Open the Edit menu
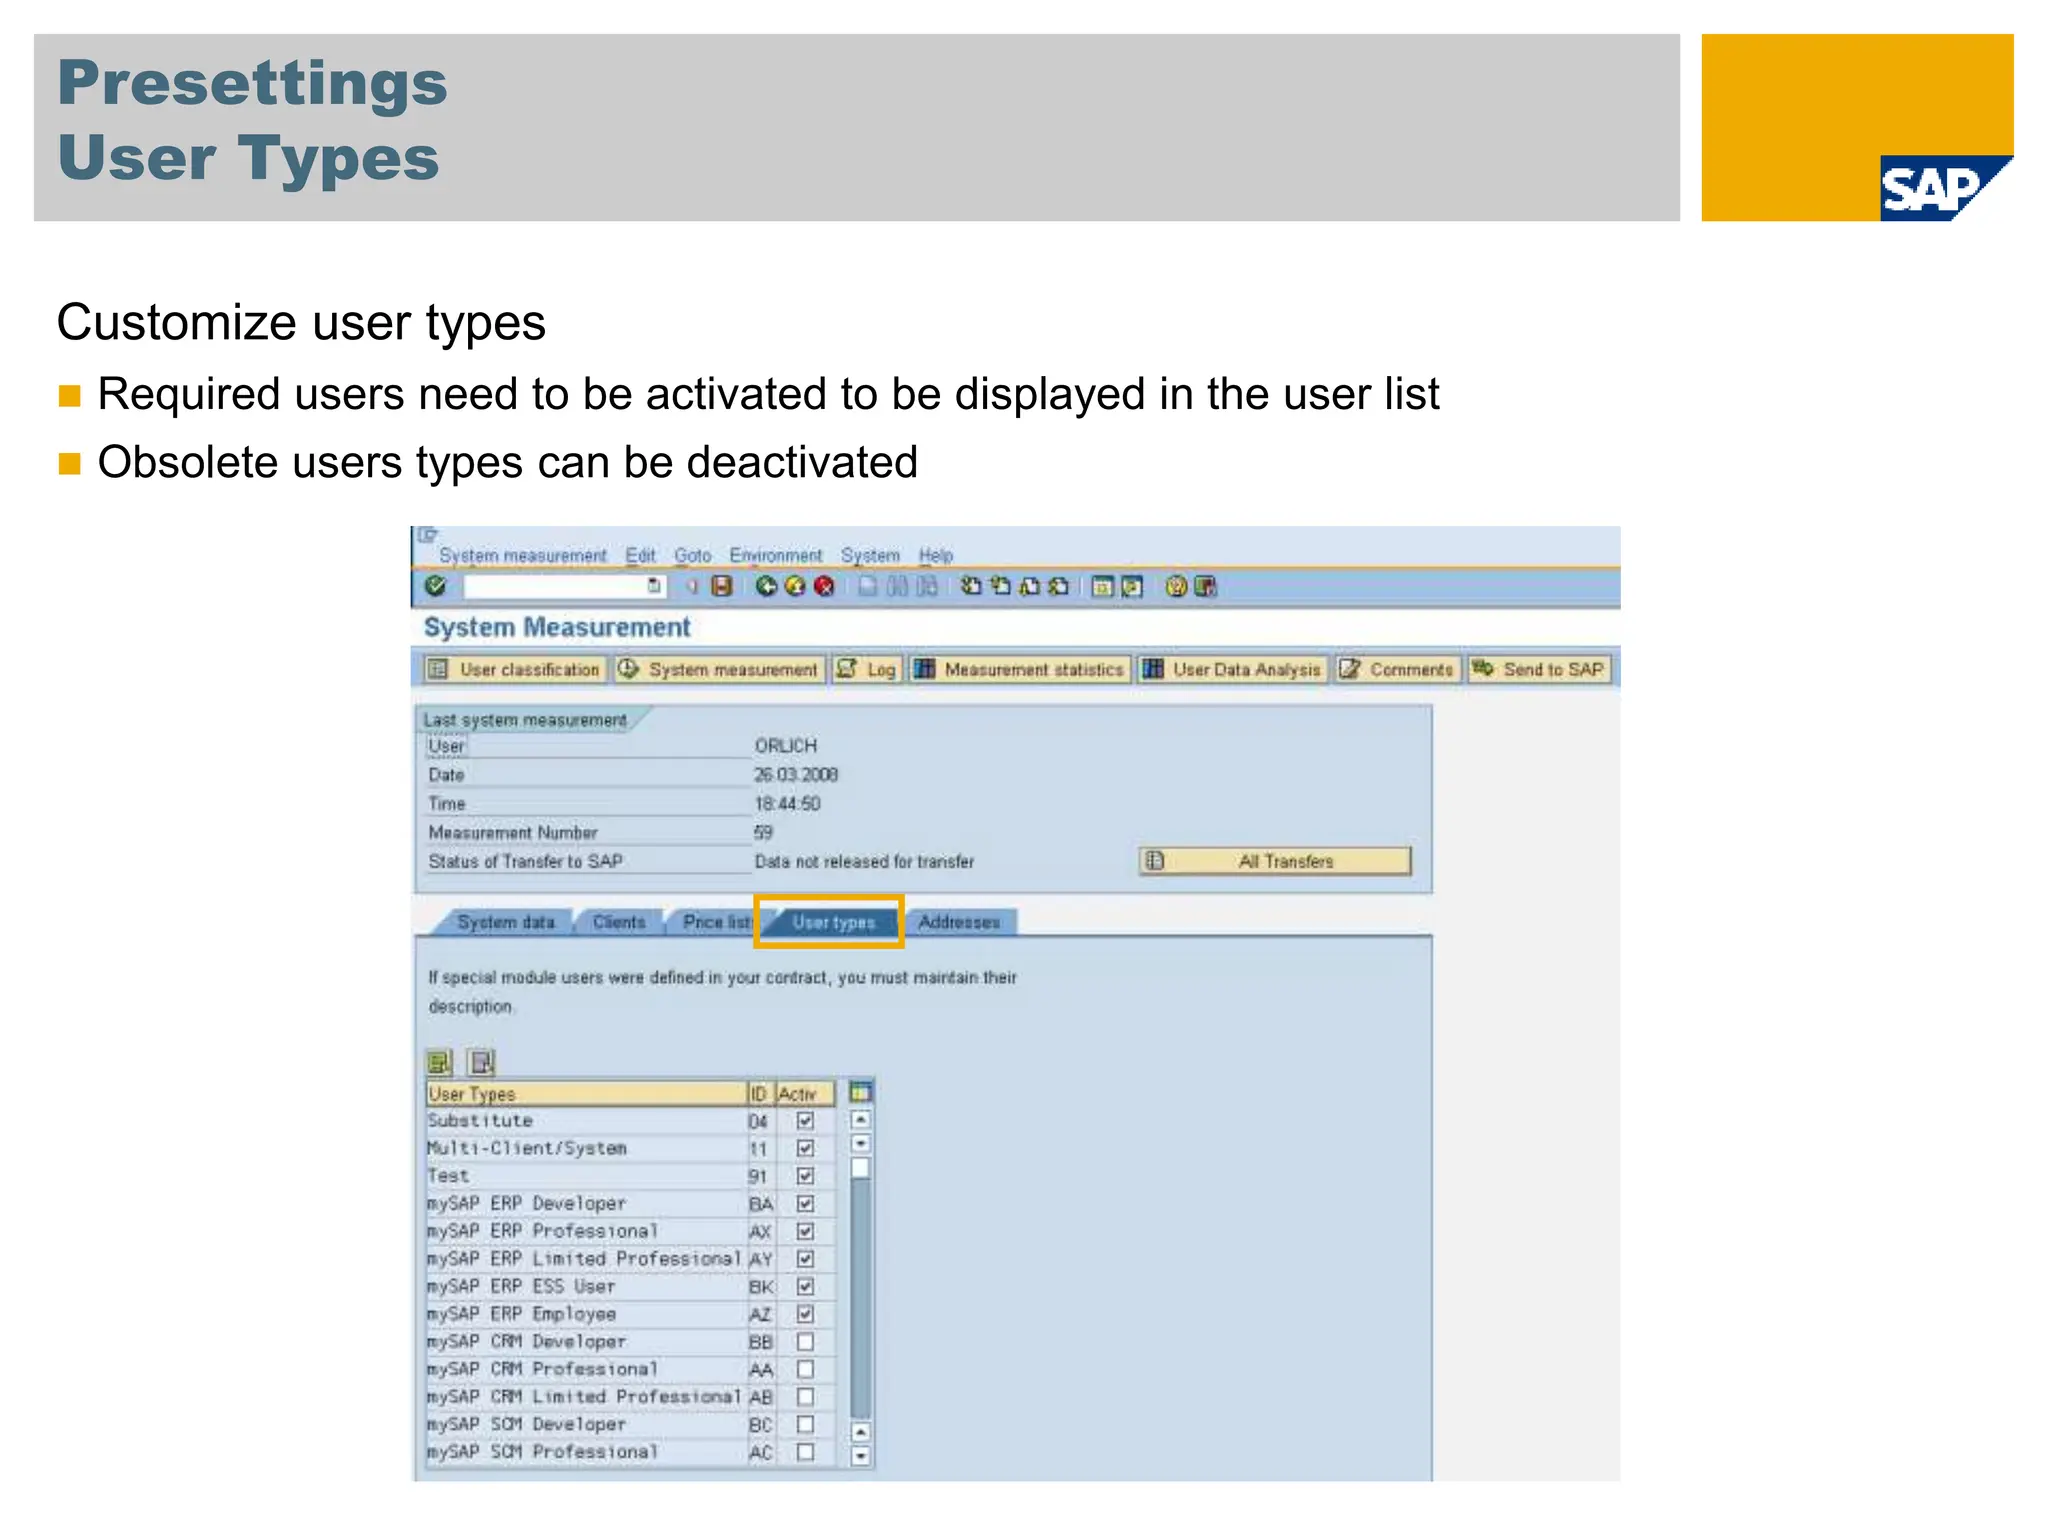This screenshot has height=1536, width=2048. point(640,555)
